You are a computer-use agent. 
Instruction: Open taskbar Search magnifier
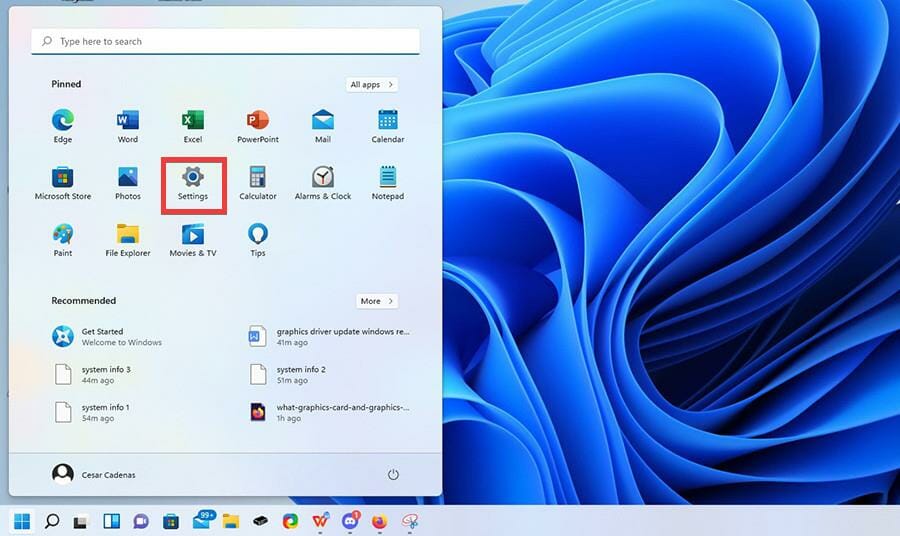coord(52,521)
